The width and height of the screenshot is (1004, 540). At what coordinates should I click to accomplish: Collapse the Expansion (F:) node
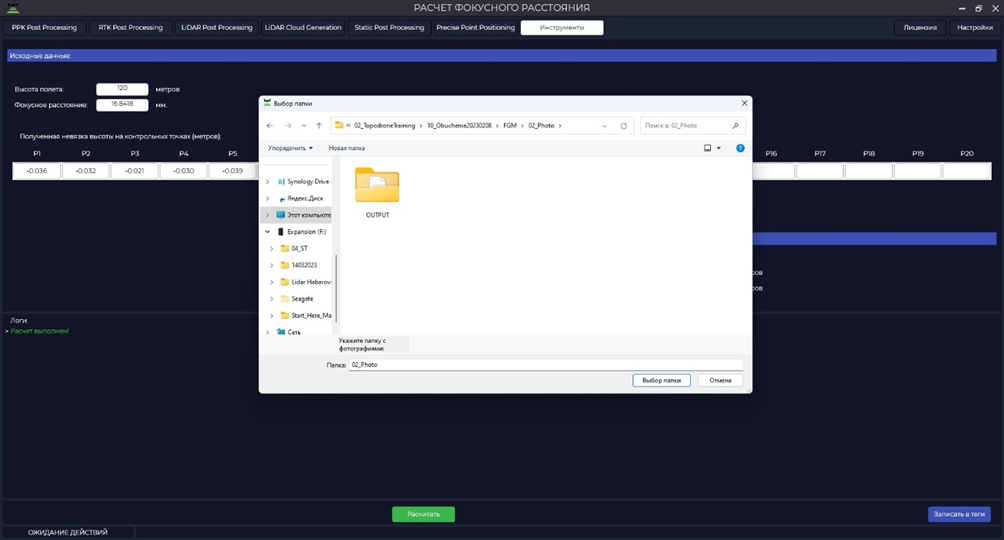click(268, 231)
